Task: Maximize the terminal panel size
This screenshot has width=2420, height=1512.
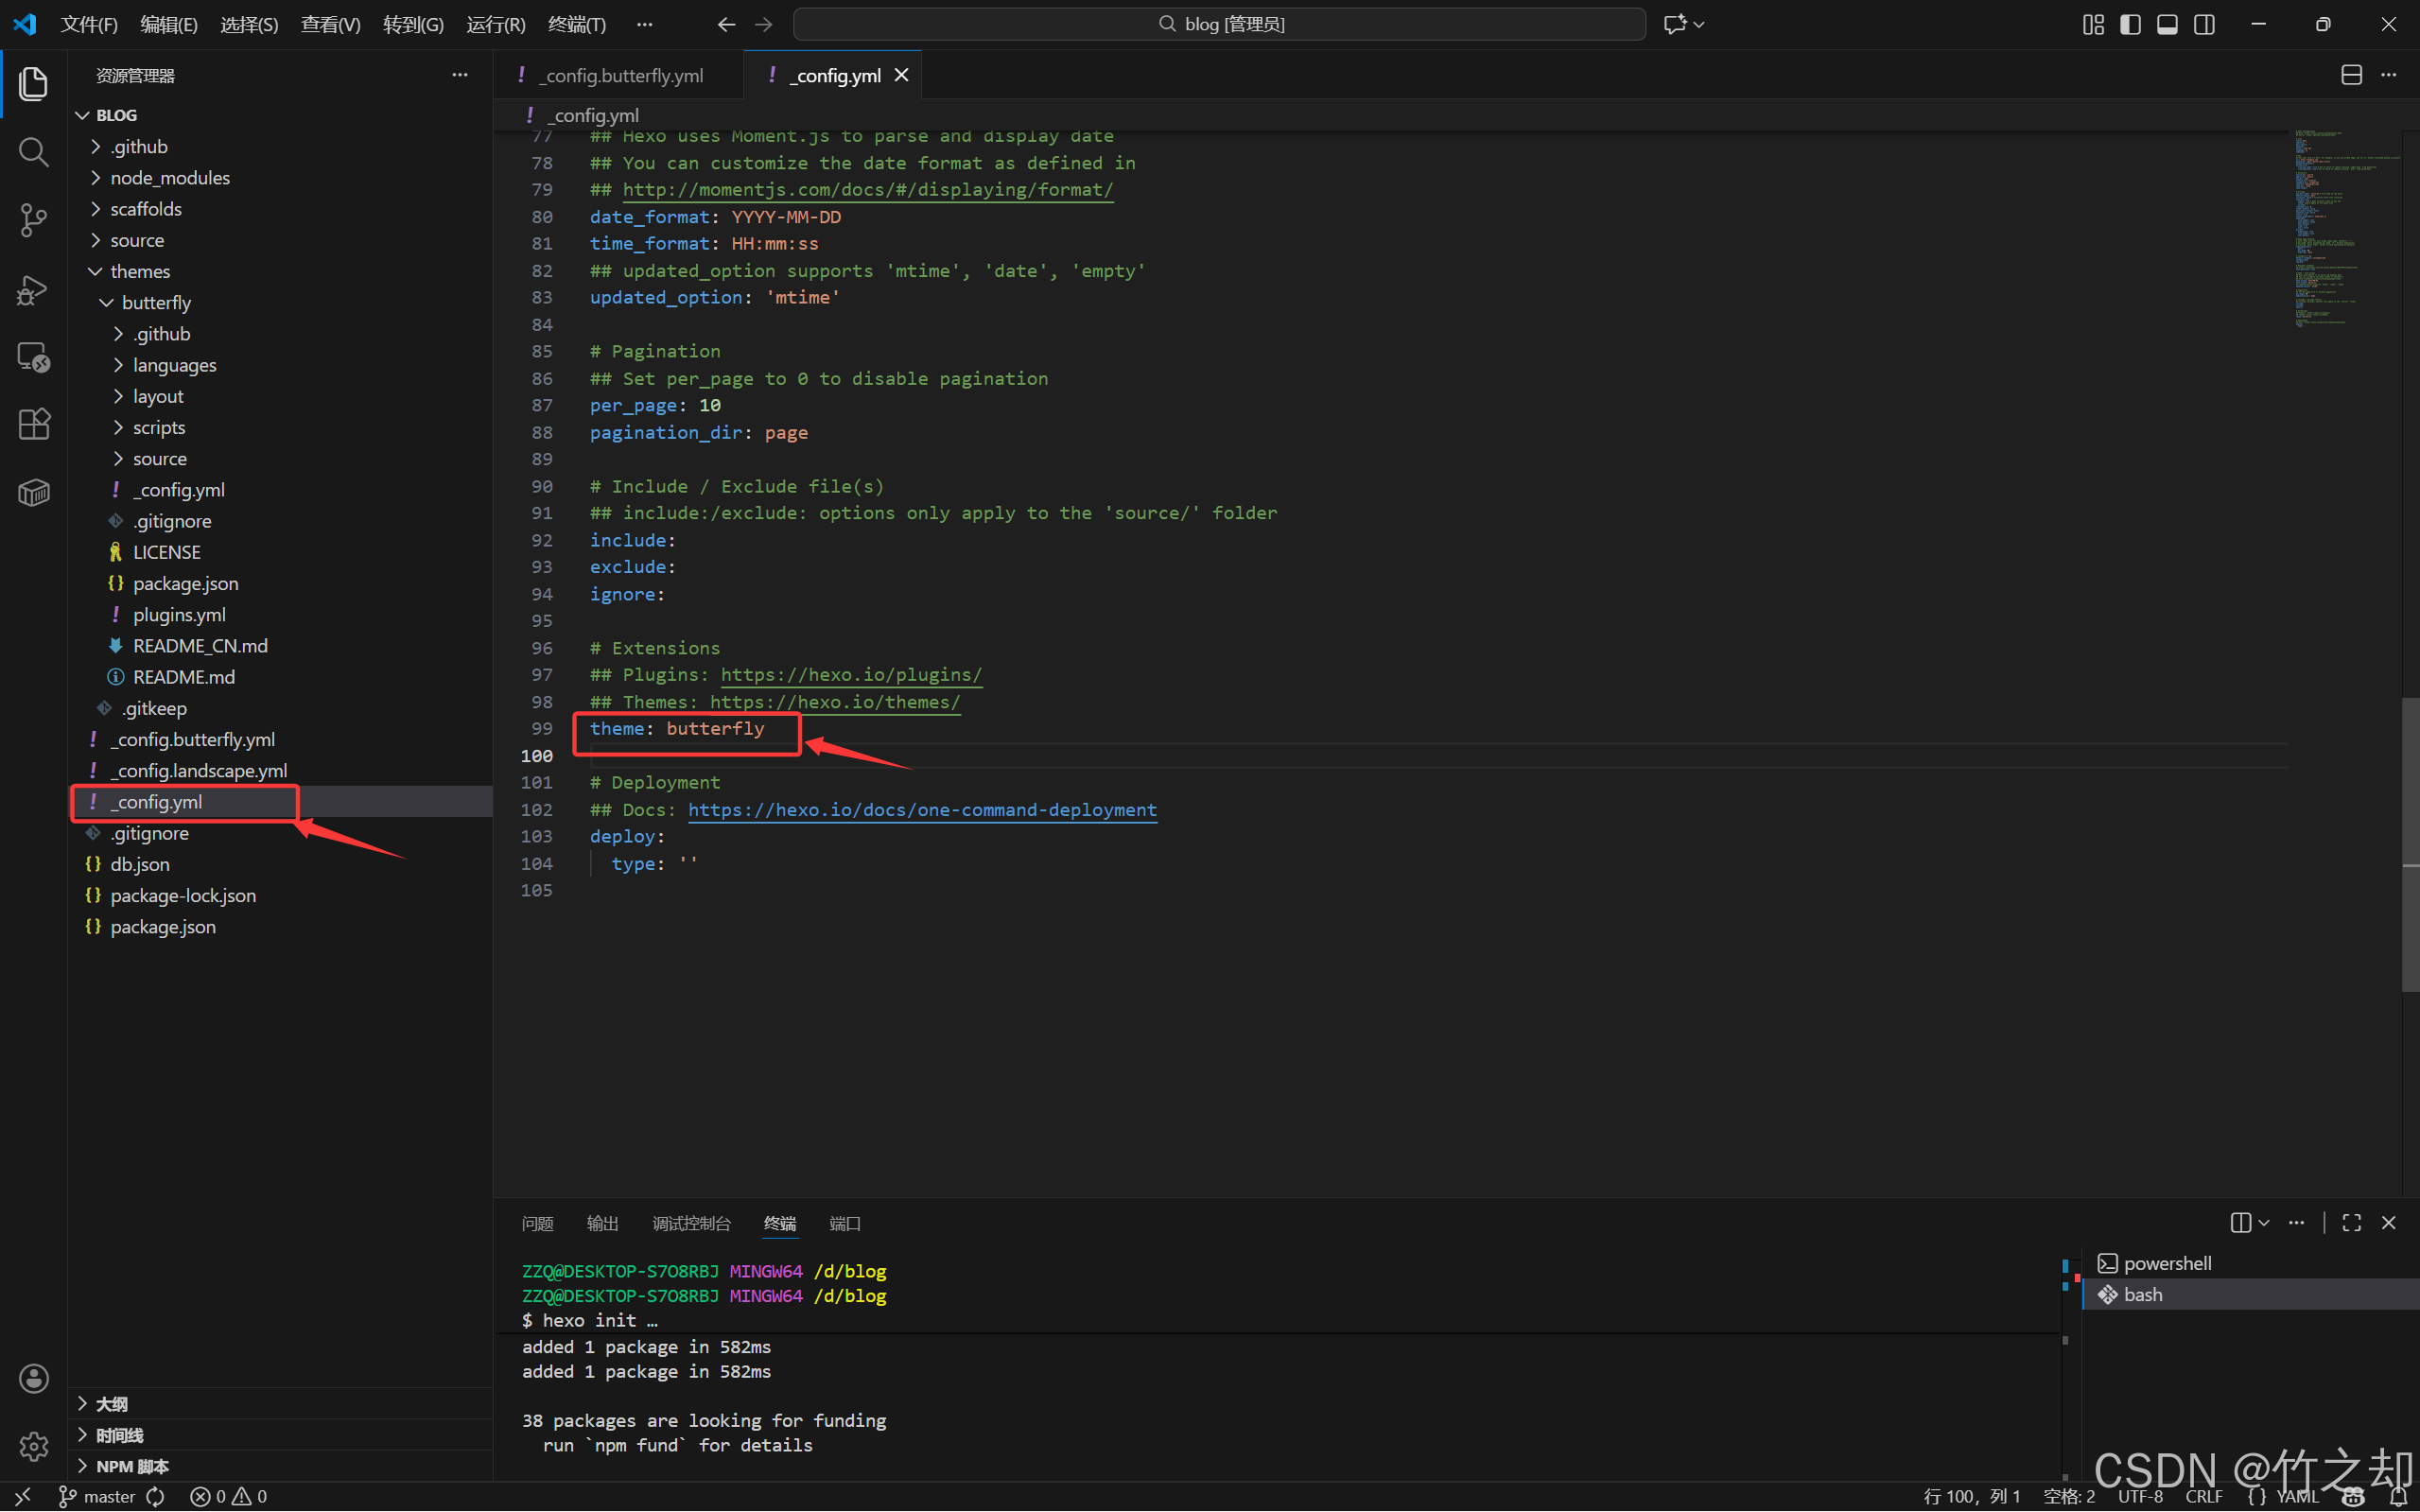Action: [x=2351, y=1223]
